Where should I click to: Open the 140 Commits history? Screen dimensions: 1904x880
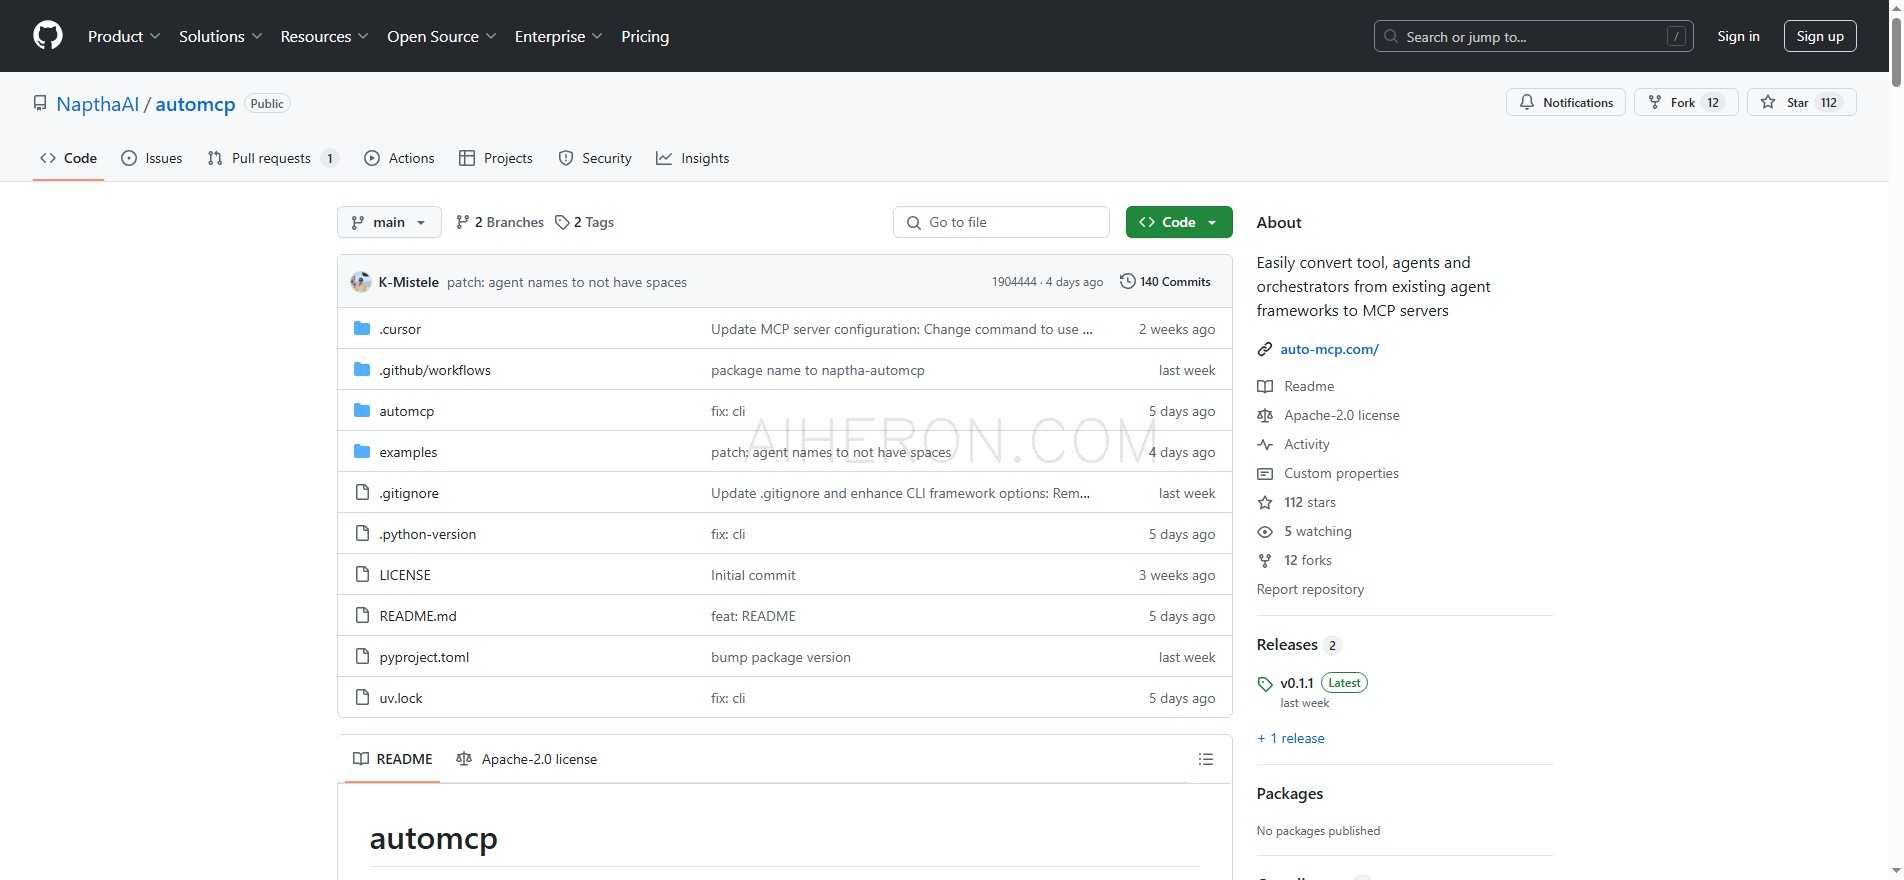tap(1165, 282)
